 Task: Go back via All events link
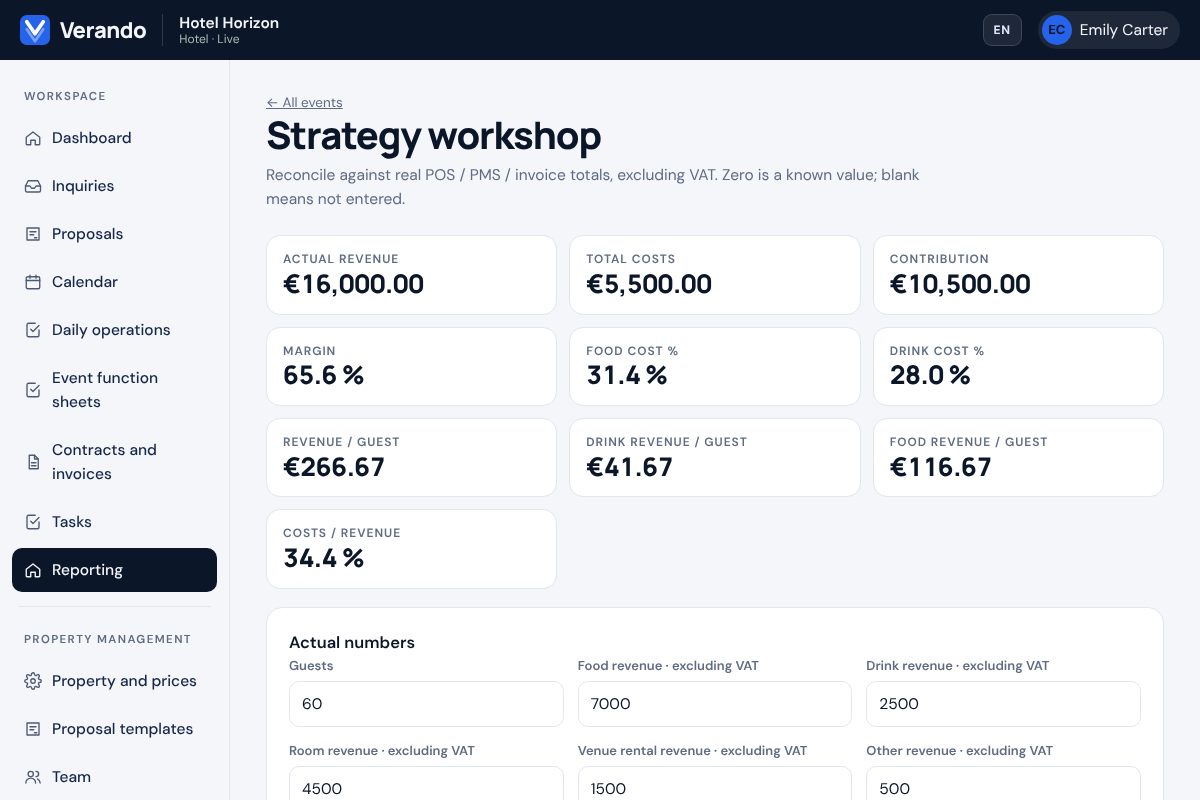click(304, 102)
